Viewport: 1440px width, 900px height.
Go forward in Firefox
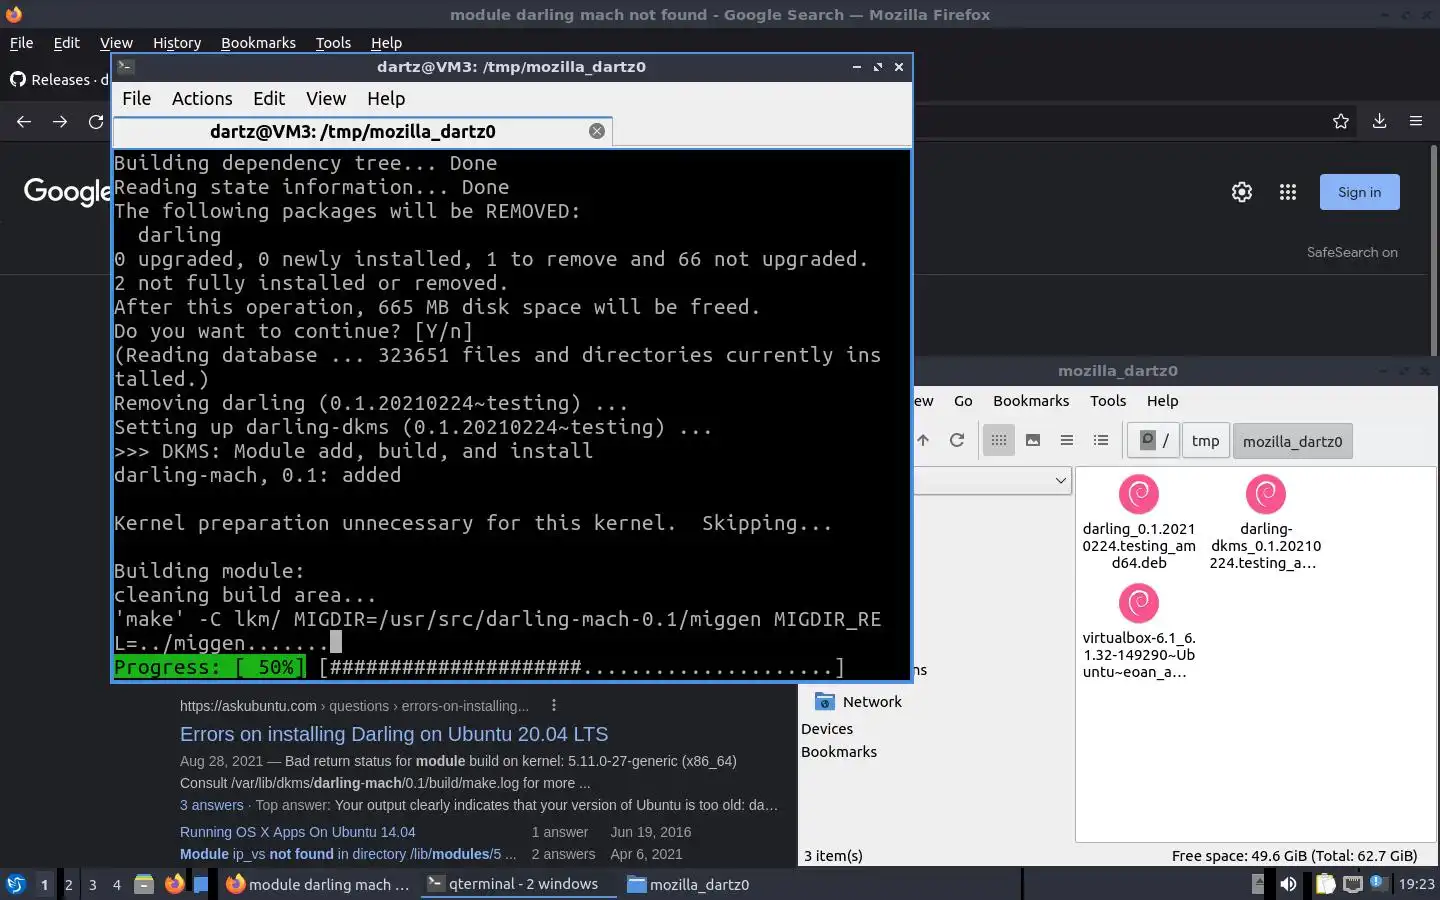[x=60, y=121]
